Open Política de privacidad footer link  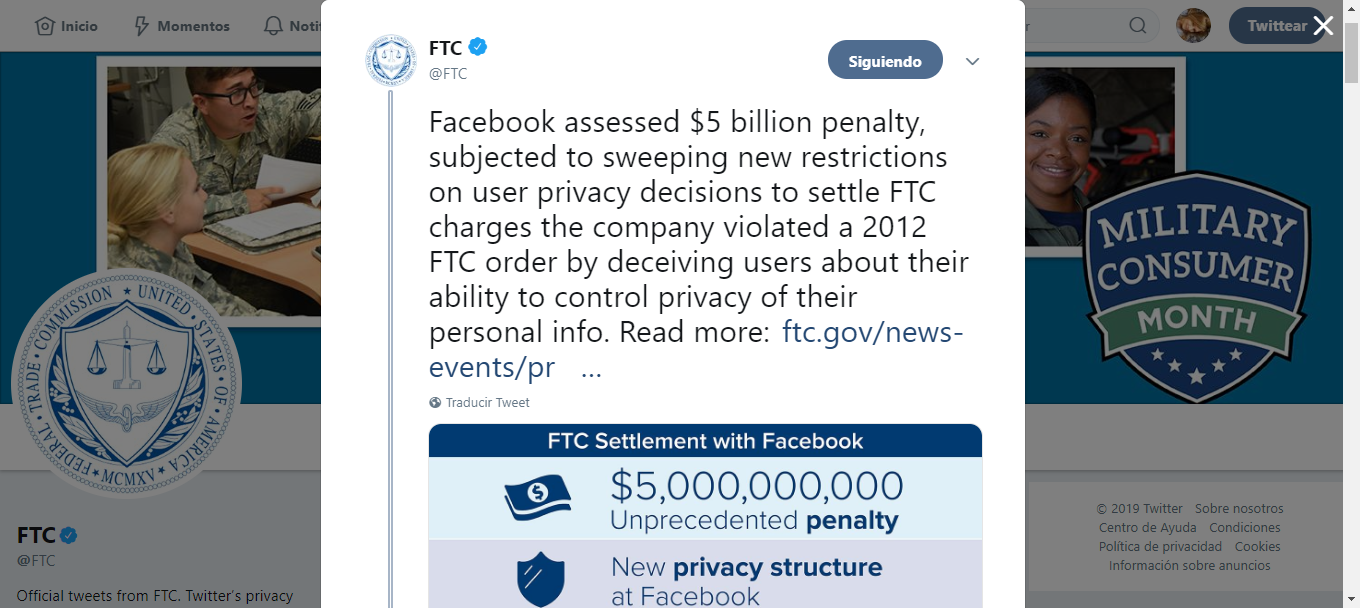point(1160,547)
